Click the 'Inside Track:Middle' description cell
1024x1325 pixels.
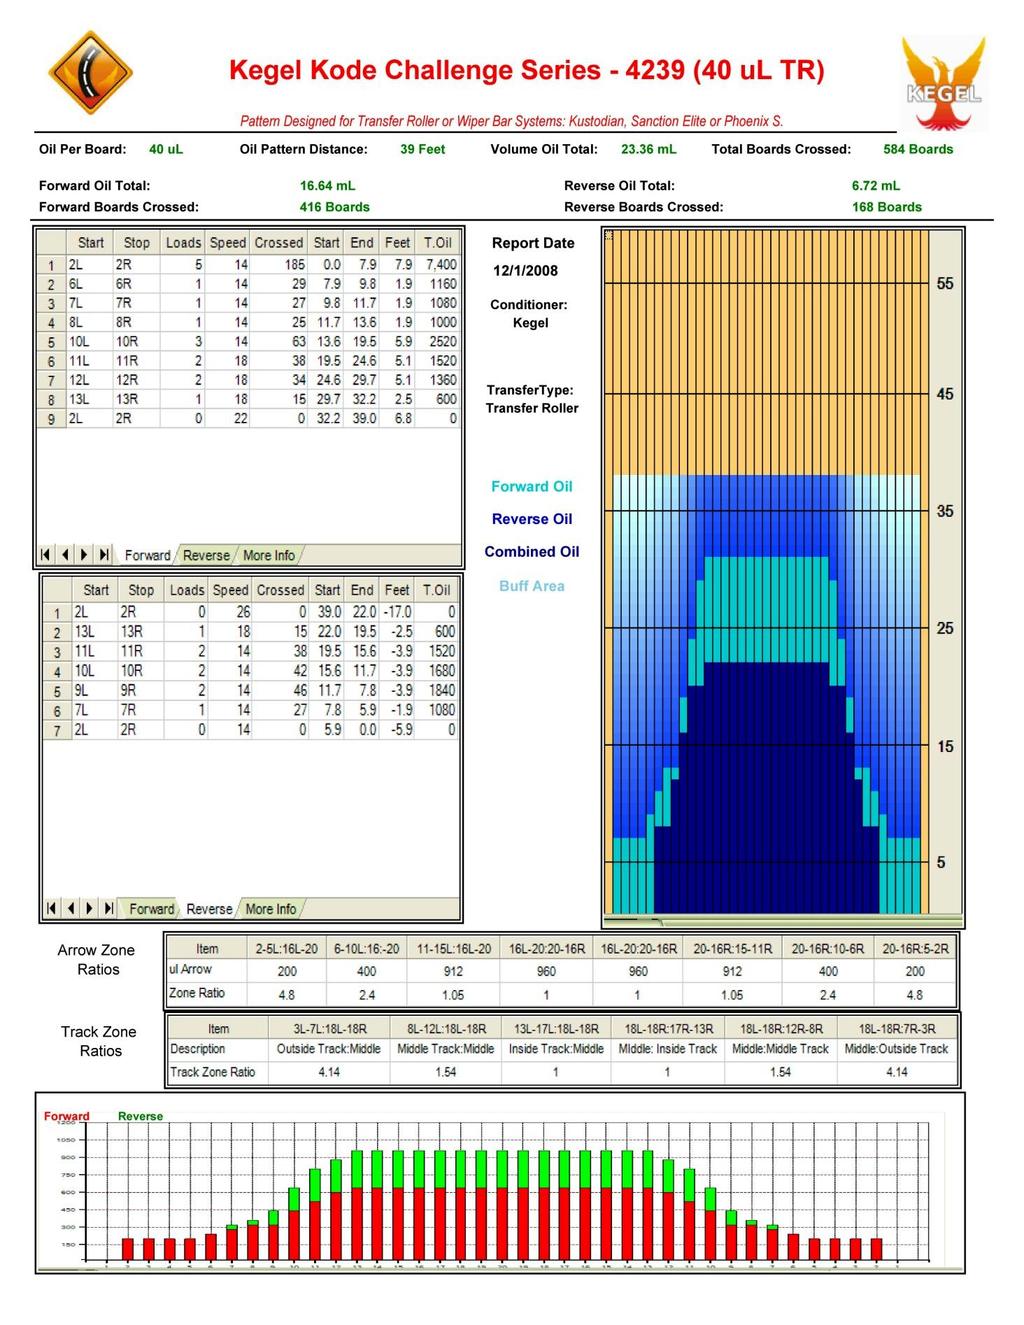(556, 1049)
